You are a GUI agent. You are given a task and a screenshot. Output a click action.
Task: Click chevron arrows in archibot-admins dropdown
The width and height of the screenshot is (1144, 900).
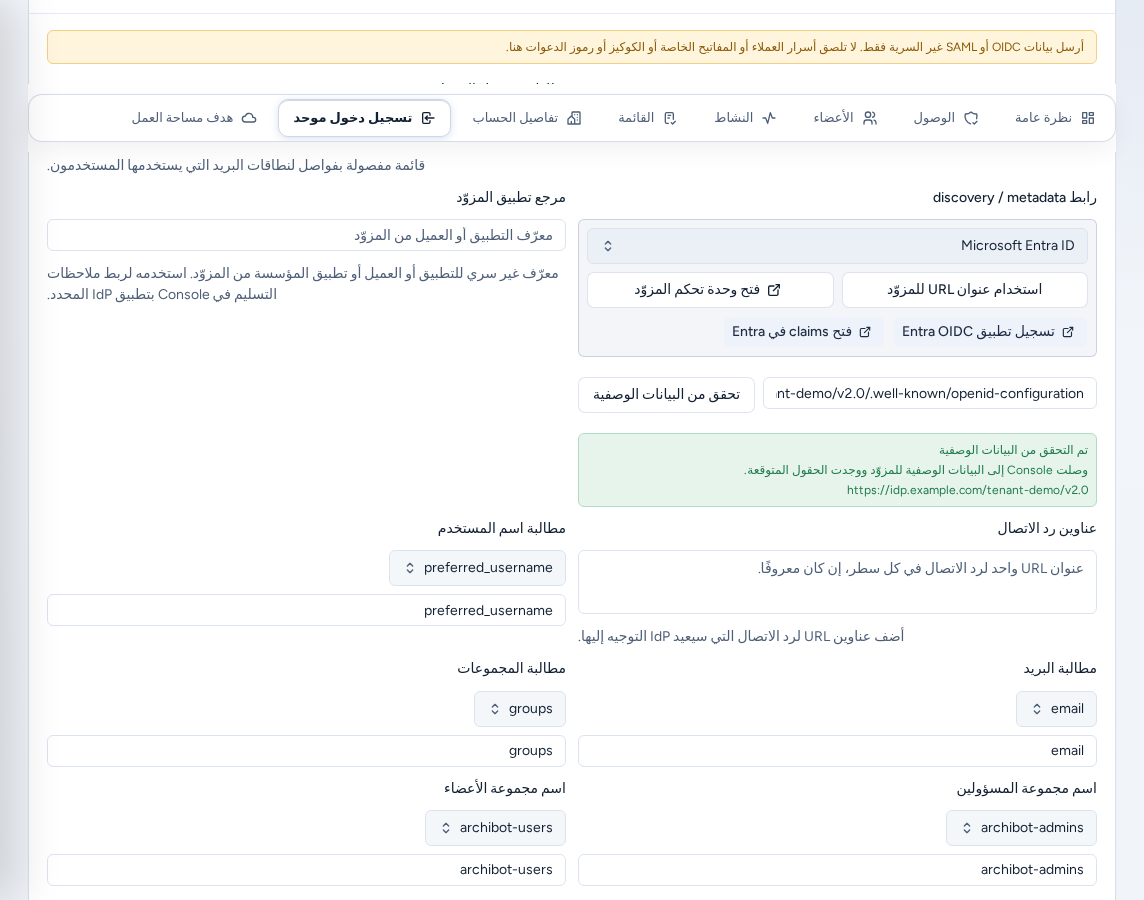(x=967, y=828)
